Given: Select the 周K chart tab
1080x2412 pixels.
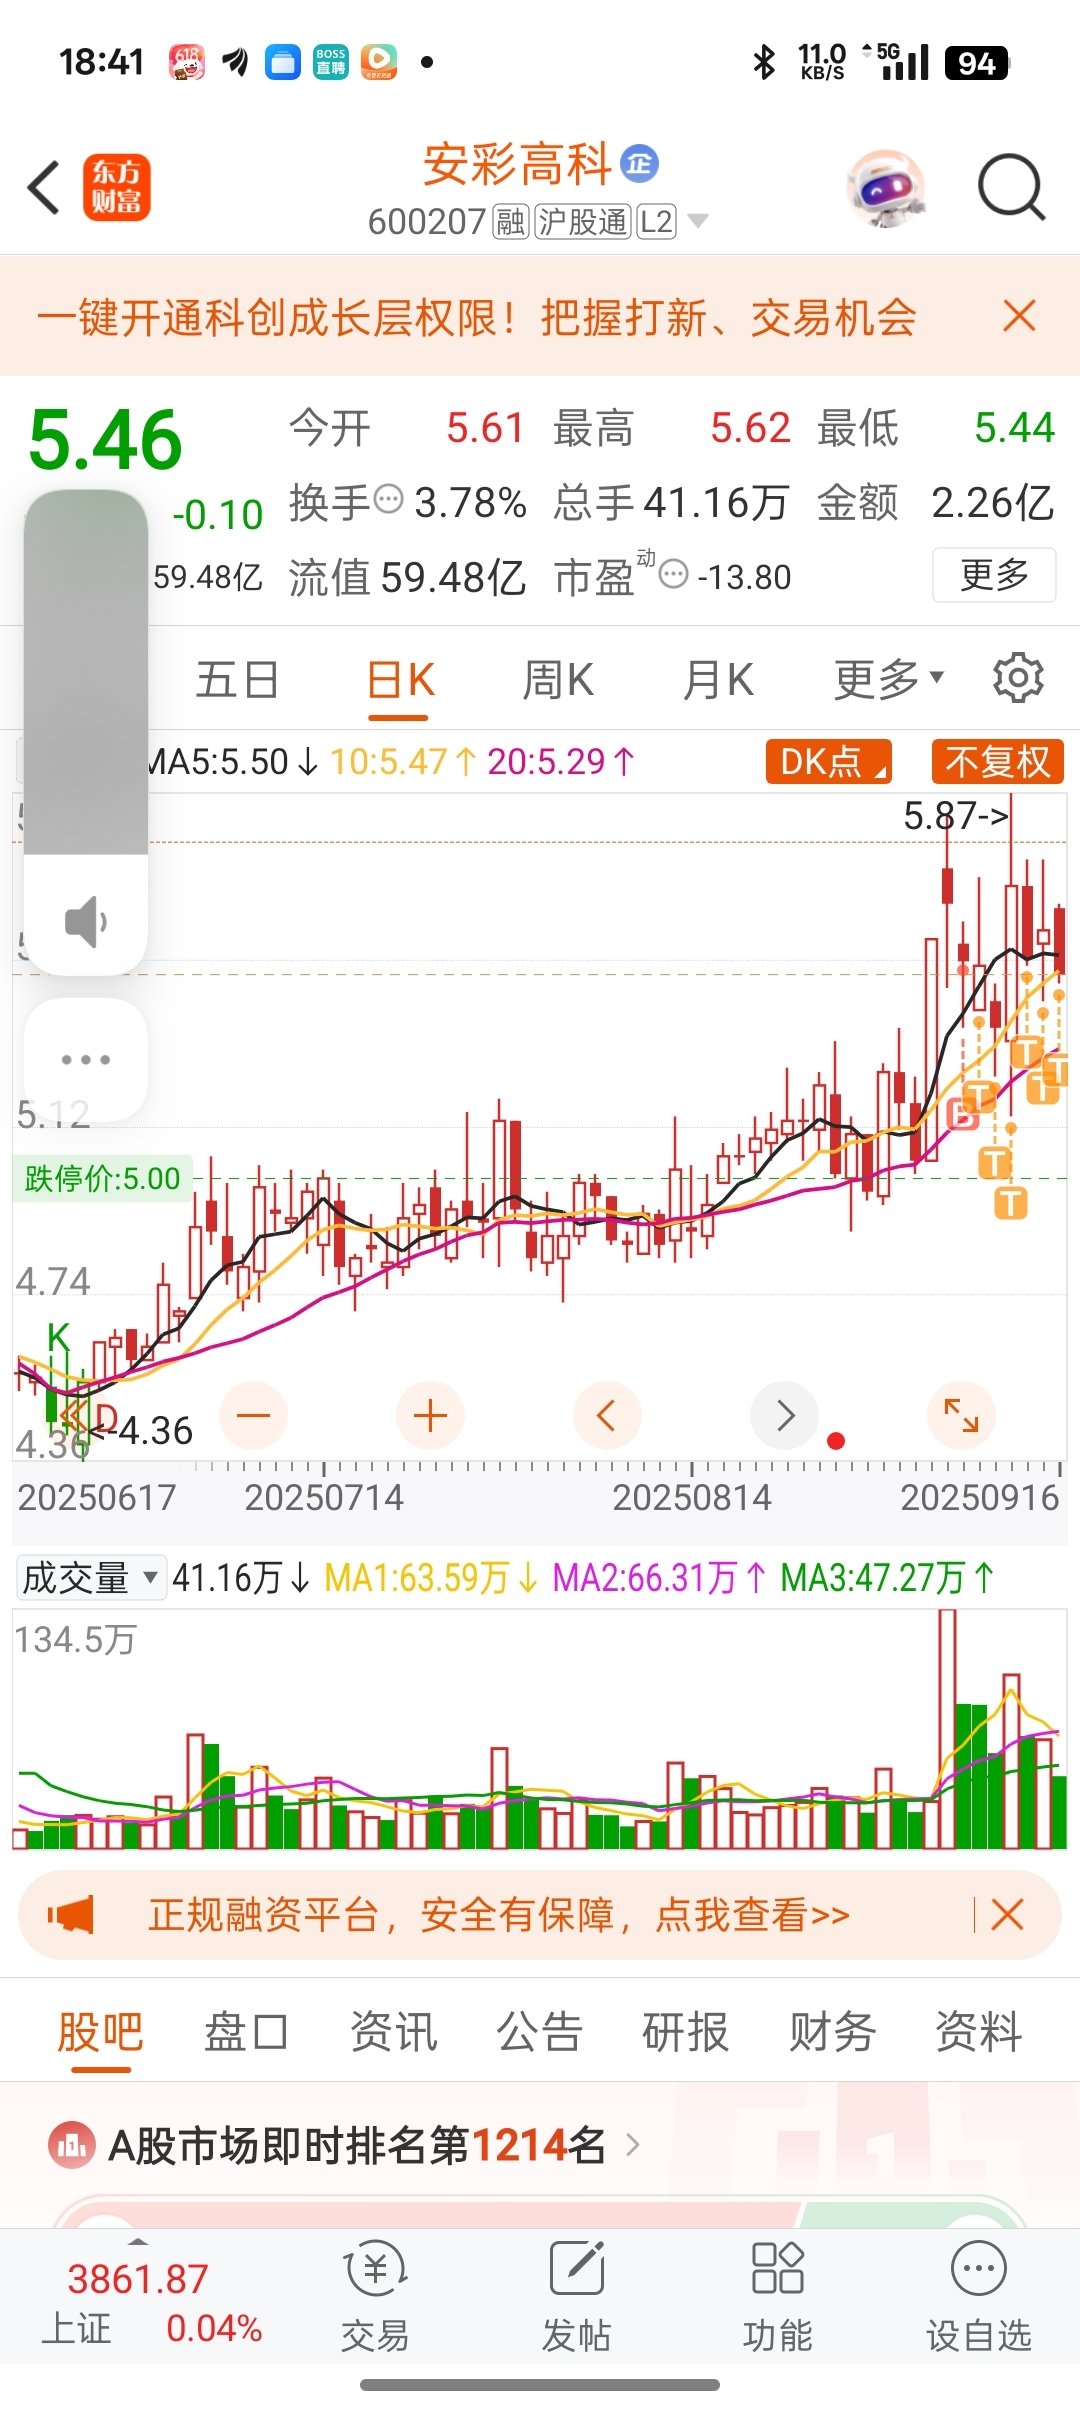Looking at the screenshot, I should click(558, 680).
